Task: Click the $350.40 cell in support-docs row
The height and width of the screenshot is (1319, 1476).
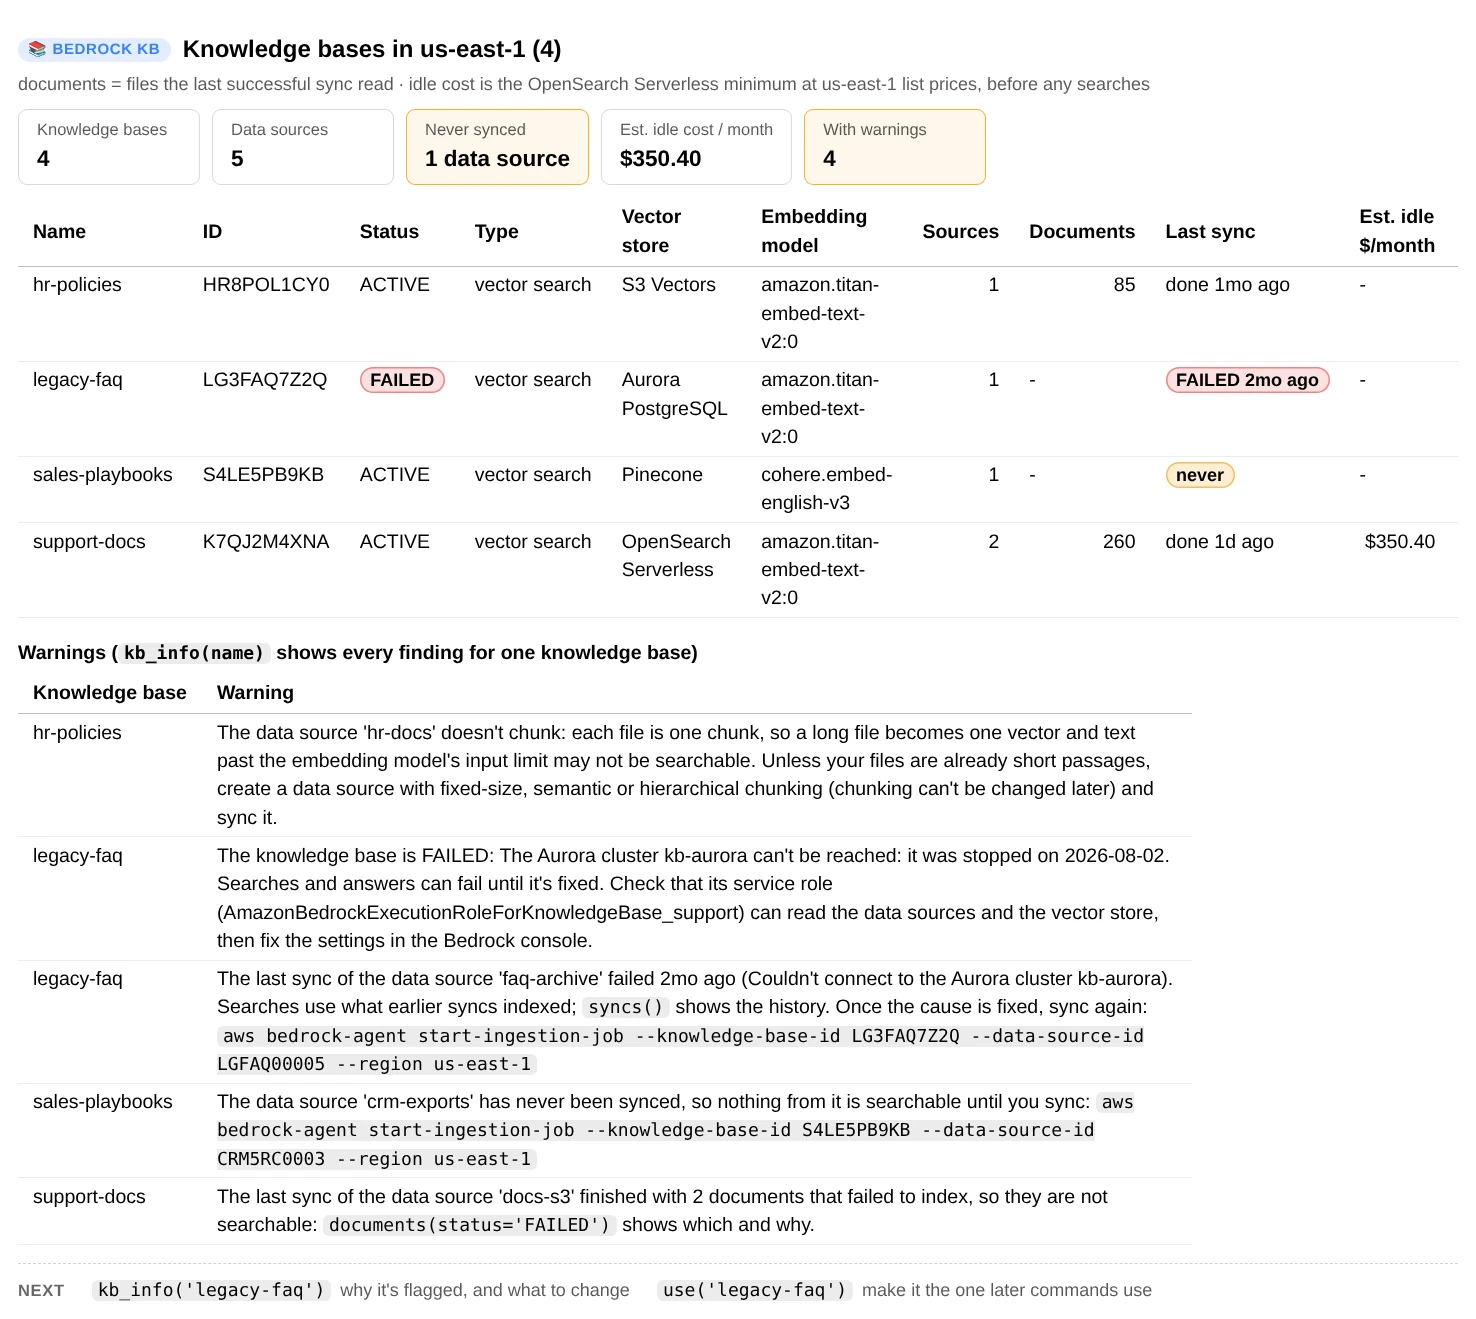Action: pos(1399,542)
